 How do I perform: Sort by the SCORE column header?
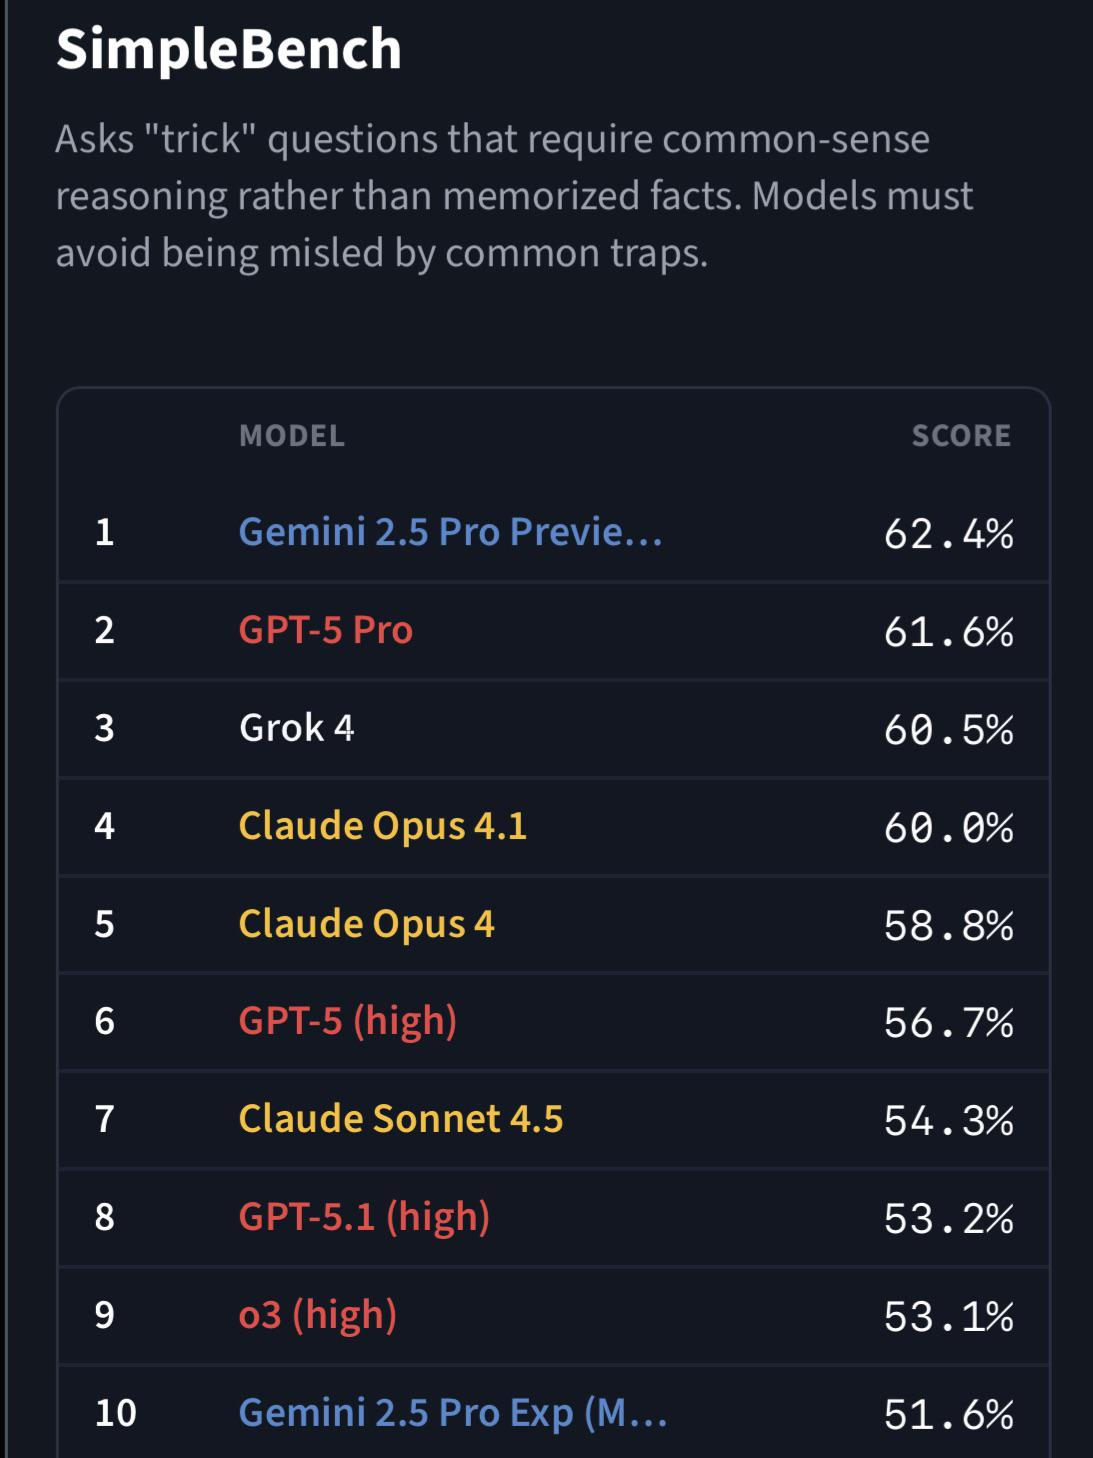(x=961, y=436)
